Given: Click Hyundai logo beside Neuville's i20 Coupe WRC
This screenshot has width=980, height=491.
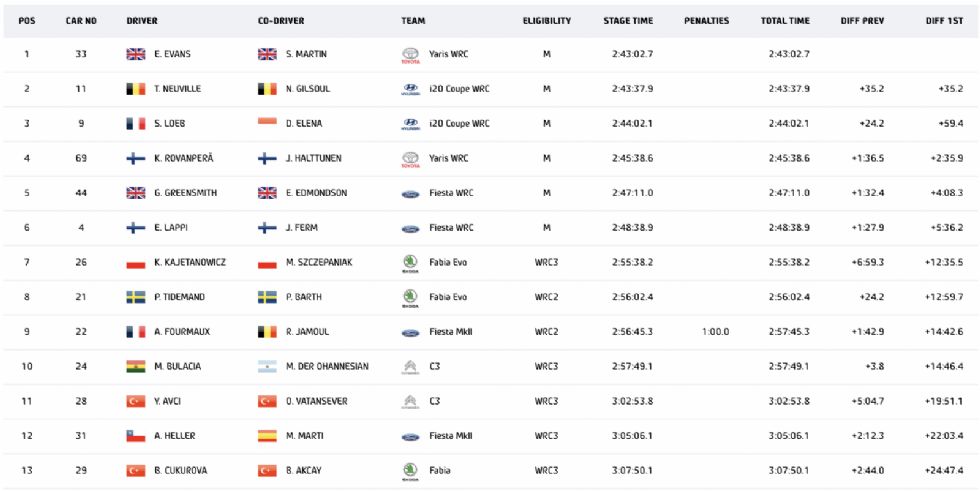Looking at the screenshot, I should coord(411,89).
